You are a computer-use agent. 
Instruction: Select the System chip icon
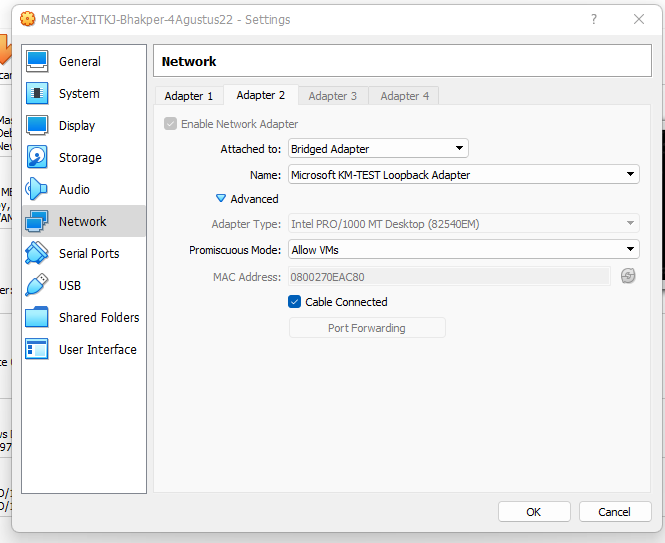37,93
